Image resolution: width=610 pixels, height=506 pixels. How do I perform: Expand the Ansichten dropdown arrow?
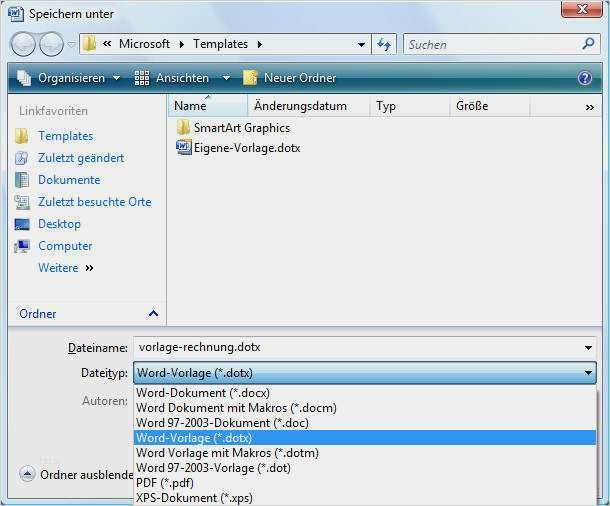[226, 78]
